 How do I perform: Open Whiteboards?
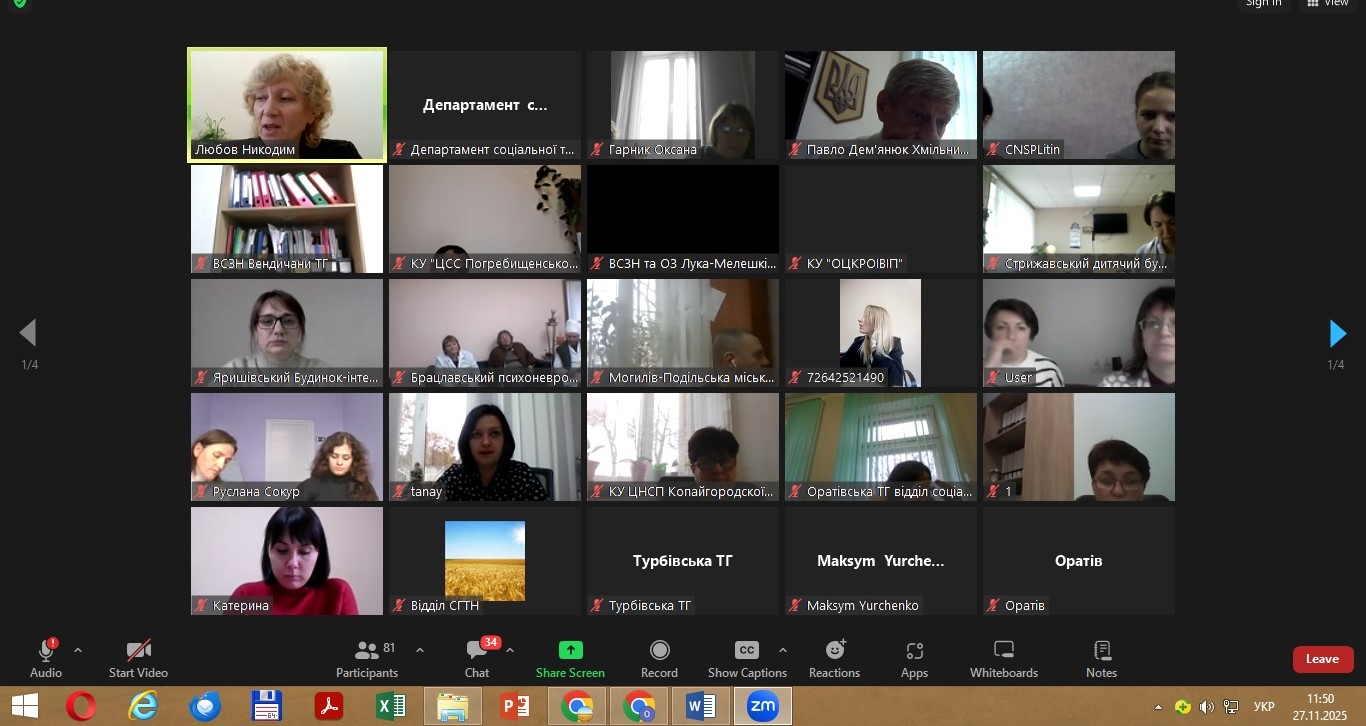tap(1004, 659)
